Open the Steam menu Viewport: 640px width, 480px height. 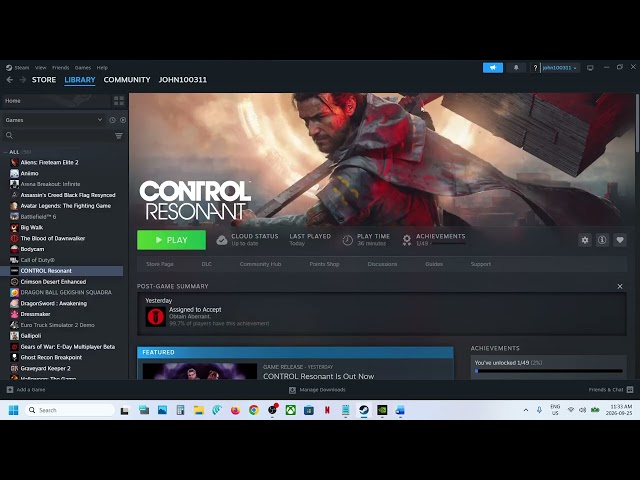click(22, 68)
